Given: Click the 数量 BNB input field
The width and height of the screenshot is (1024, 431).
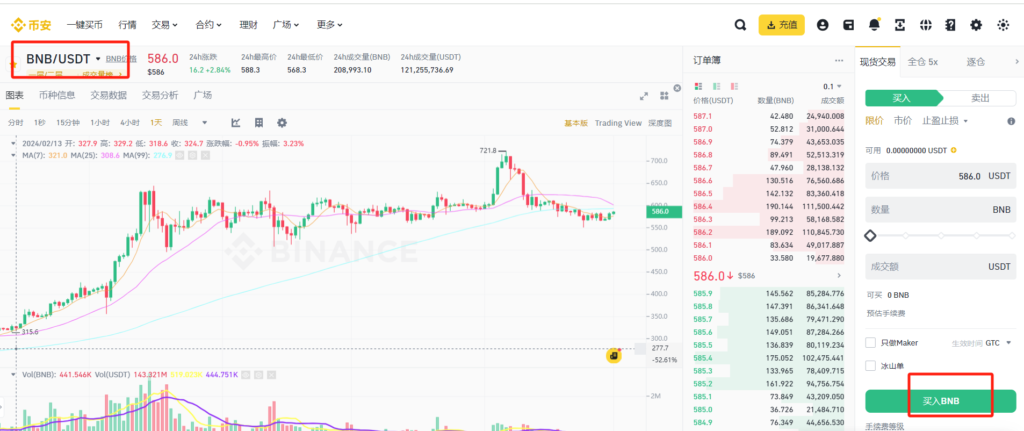Looking at the screenshot, I should pyautogui.click(x=940, y=210).
